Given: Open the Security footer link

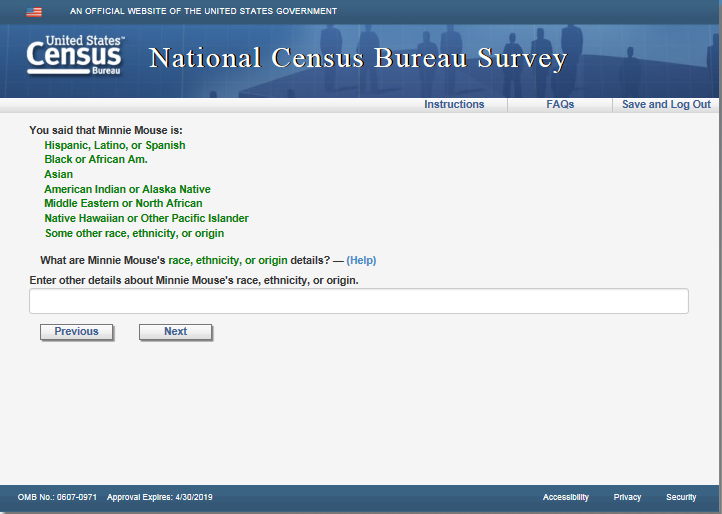Looking at the screenshot, I should tap(681, 497).
